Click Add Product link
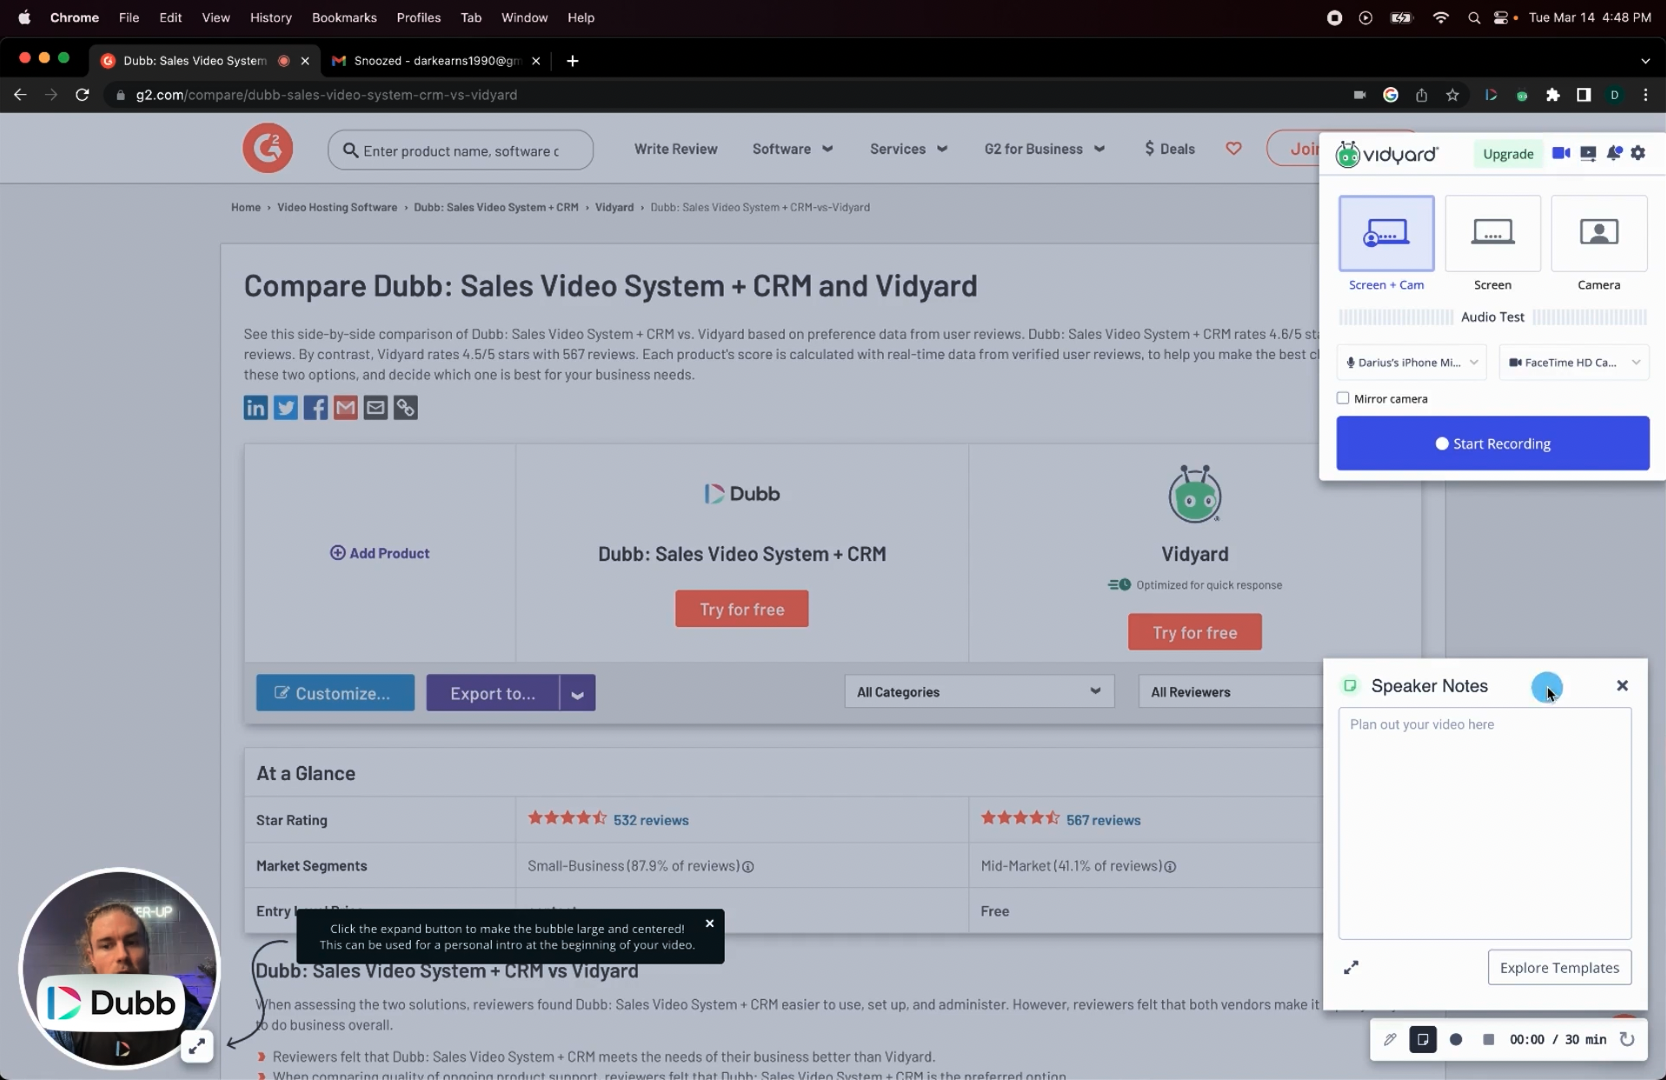Viewport: 1666px width, 1080px height. coord(380,553)
